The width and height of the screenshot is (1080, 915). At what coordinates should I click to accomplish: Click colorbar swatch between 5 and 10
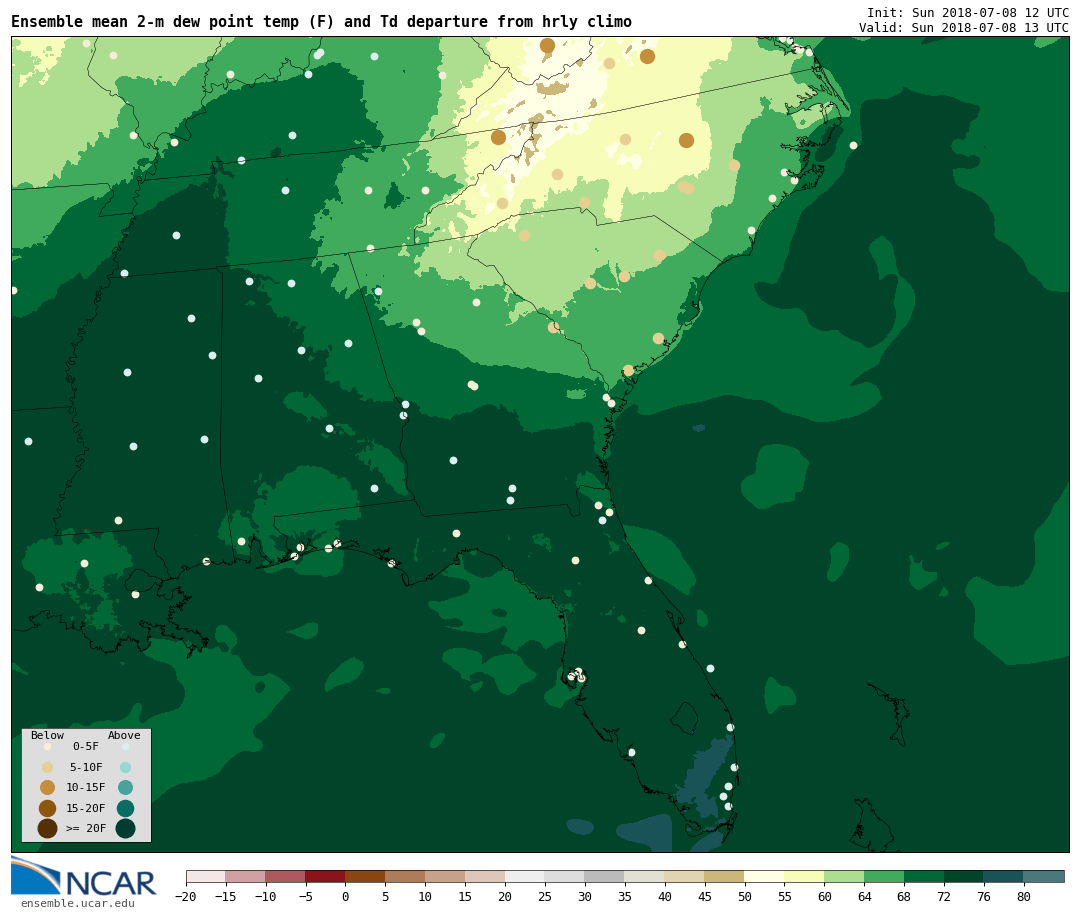(406, 877)
